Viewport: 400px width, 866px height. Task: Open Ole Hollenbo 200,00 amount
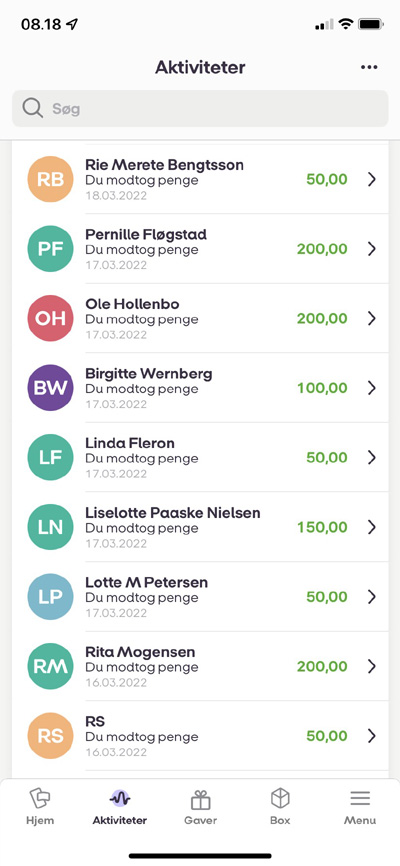pyautogui.click(x=322, y=318)
